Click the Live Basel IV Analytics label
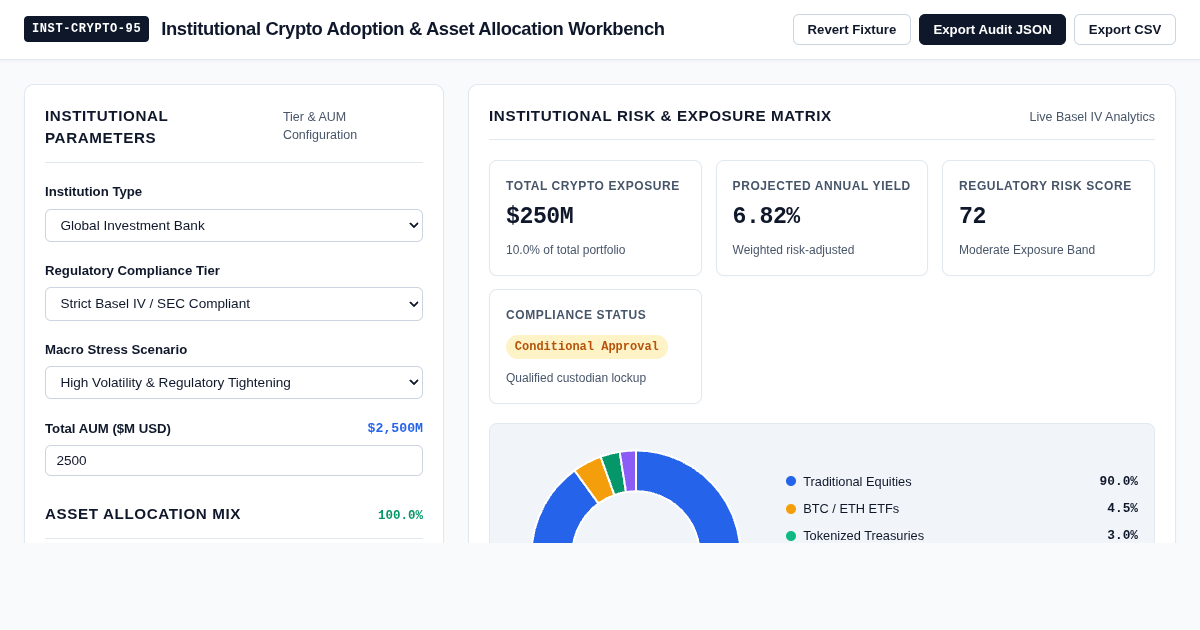Viewport: 1200px width, 630px height. coord(1092,117)
